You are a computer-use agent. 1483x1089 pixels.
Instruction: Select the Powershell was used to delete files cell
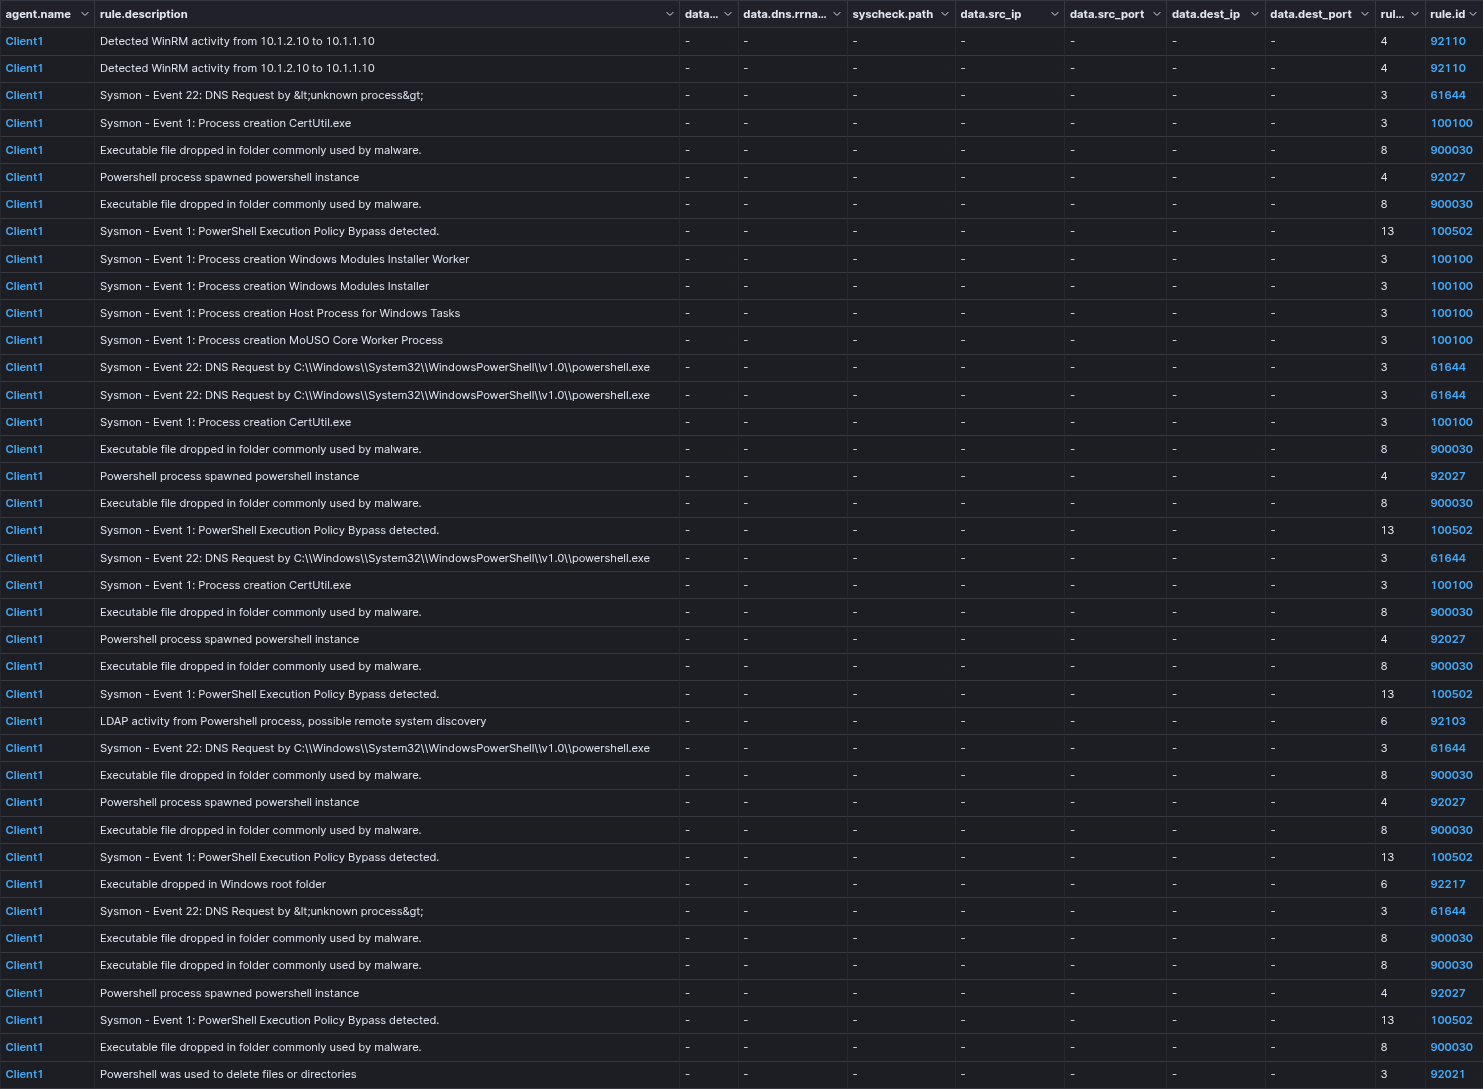pyautogui.click(x=228, y=1074)
